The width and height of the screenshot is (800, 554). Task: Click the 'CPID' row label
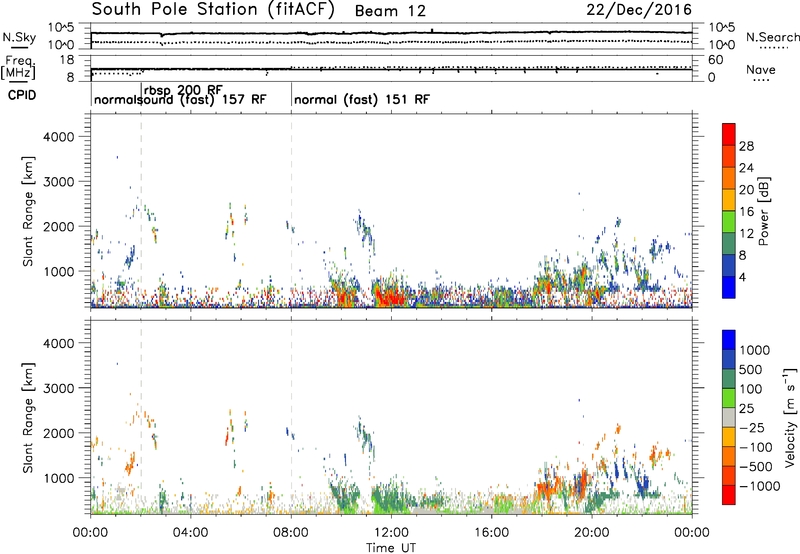click(x=22, y=95)
